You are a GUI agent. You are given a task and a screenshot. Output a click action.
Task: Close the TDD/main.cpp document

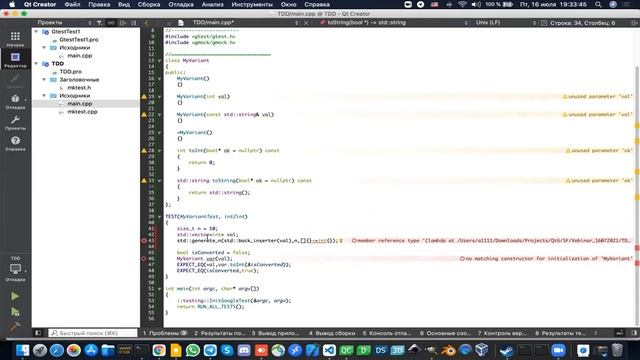(x=306, y=23)
